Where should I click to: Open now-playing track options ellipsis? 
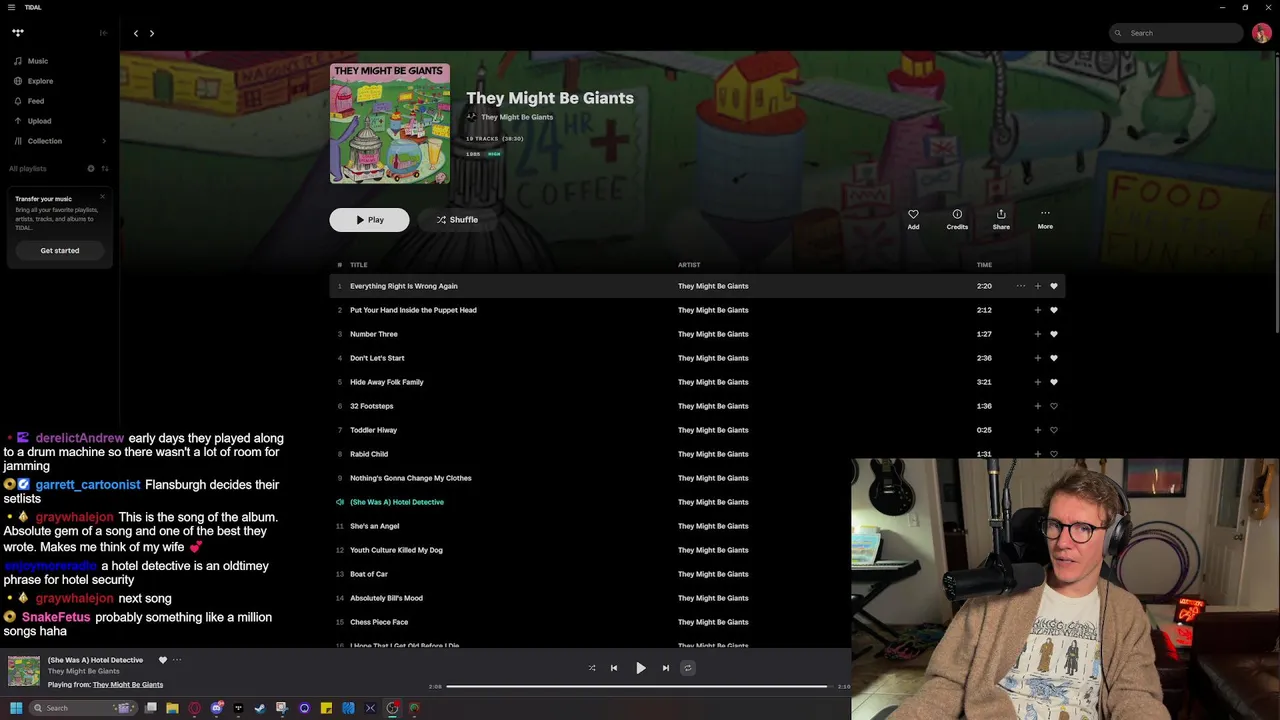[x=177, y=660]
